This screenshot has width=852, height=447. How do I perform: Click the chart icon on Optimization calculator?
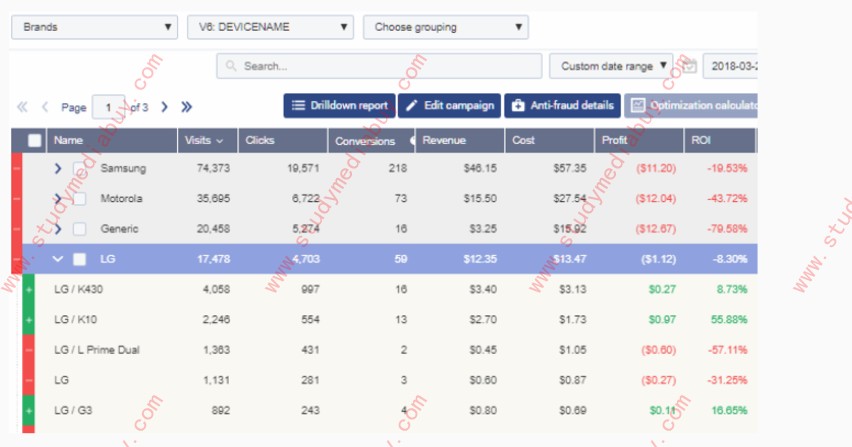638,105
